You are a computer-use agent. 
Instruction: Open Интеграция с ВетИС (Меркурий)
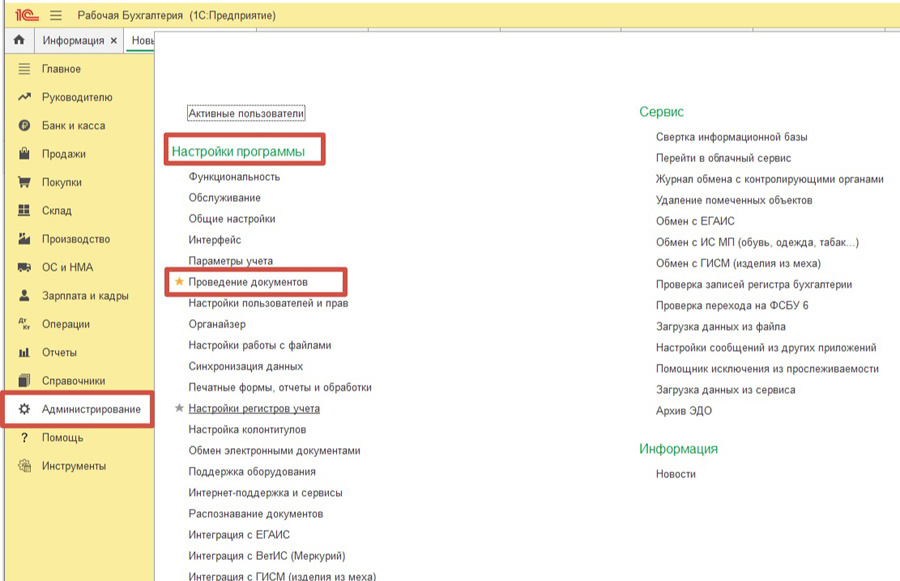267,556
